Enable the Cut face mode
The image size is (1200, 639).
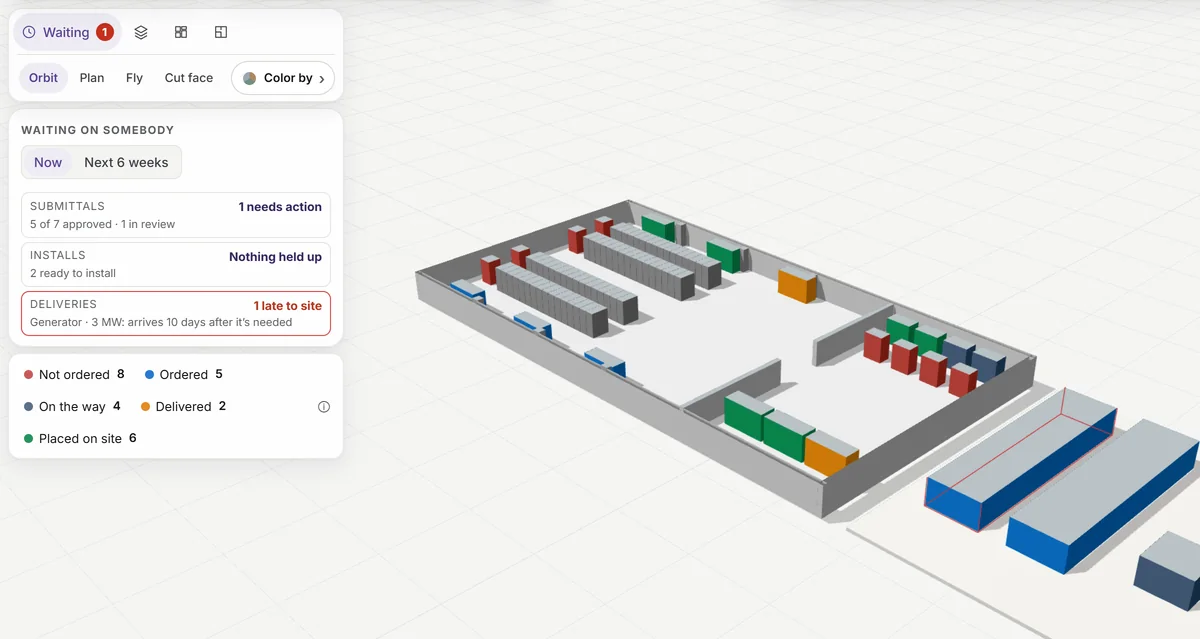pos(189,78)
